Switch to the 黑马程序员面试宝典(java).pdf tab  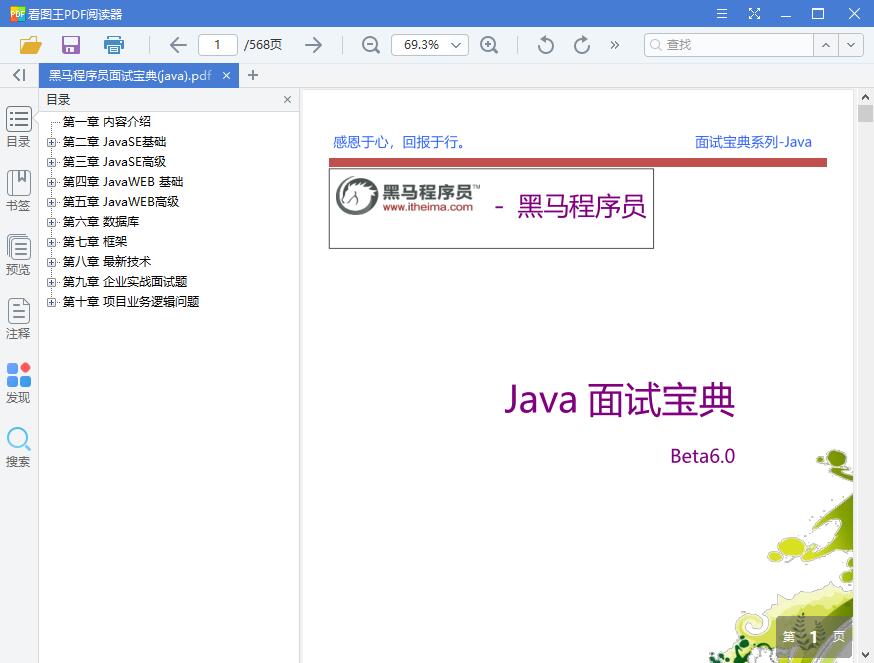pyautogui.click(x=130, y=75)
